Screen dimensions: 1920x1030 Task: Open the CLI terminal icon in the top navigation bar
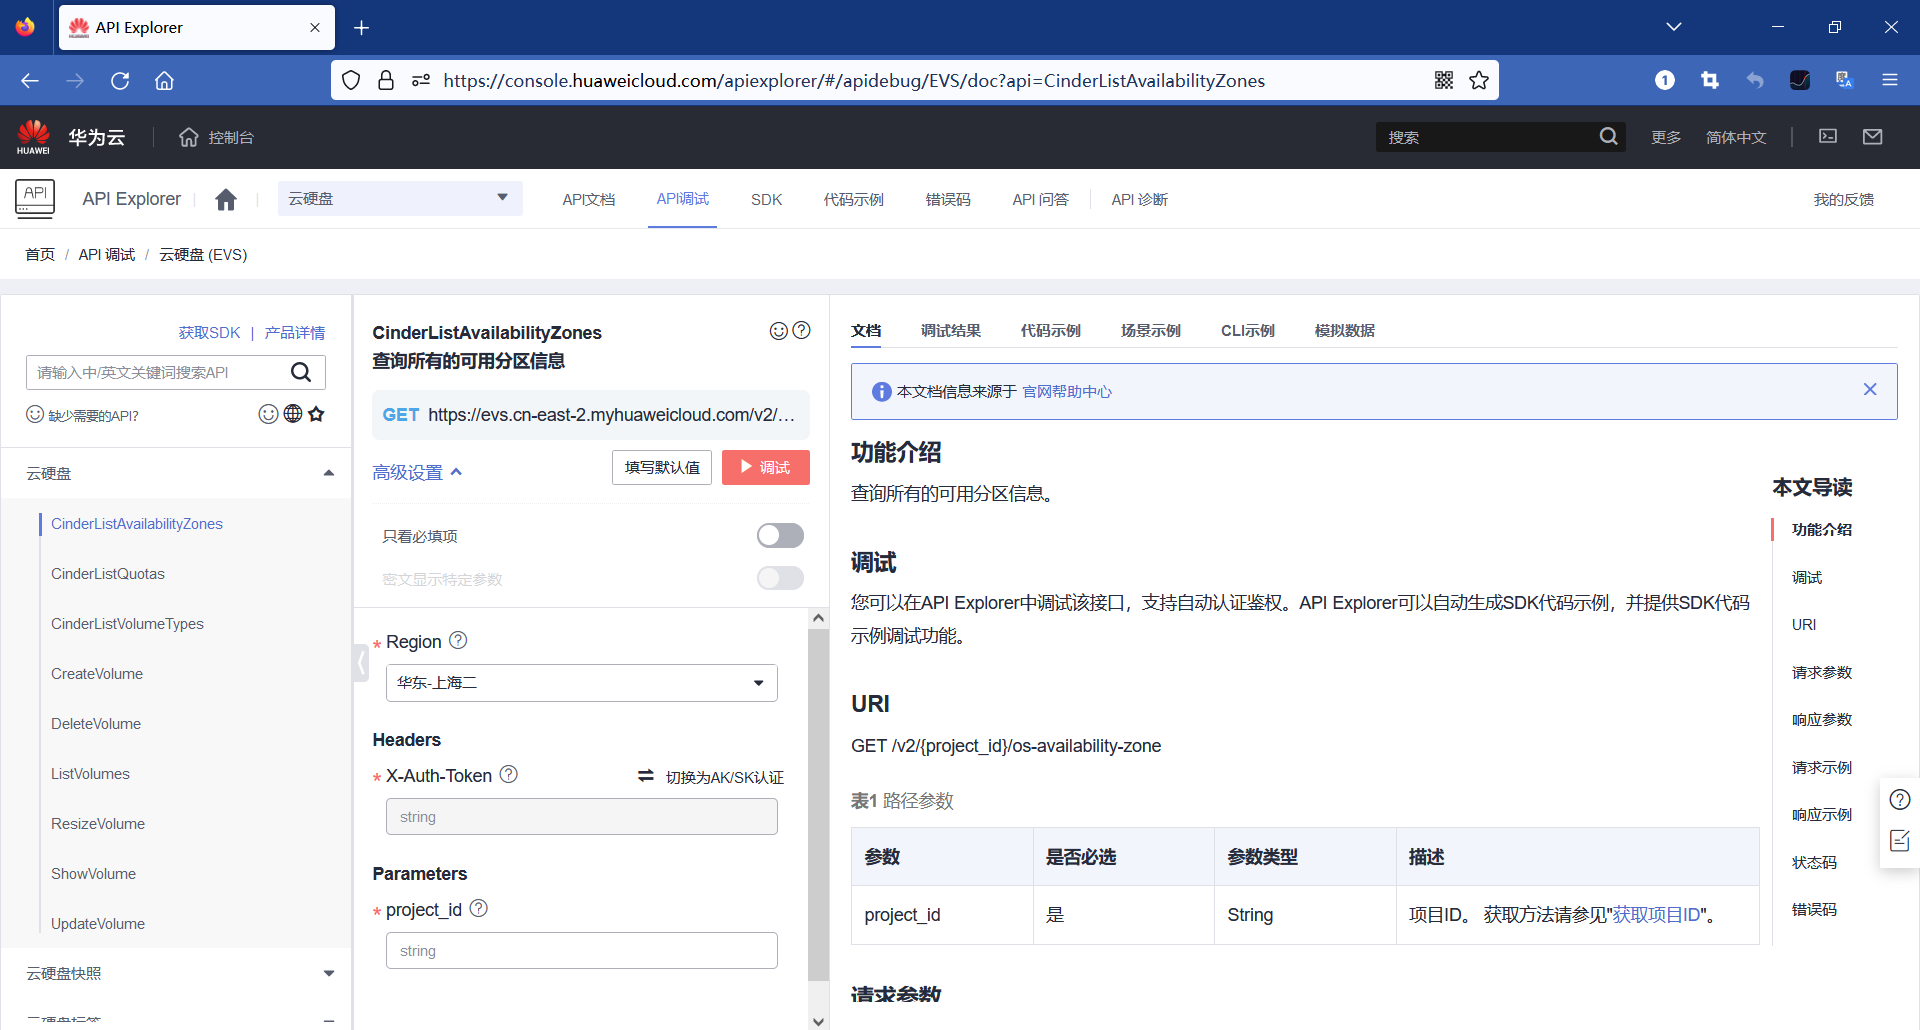coord(1828,136)
